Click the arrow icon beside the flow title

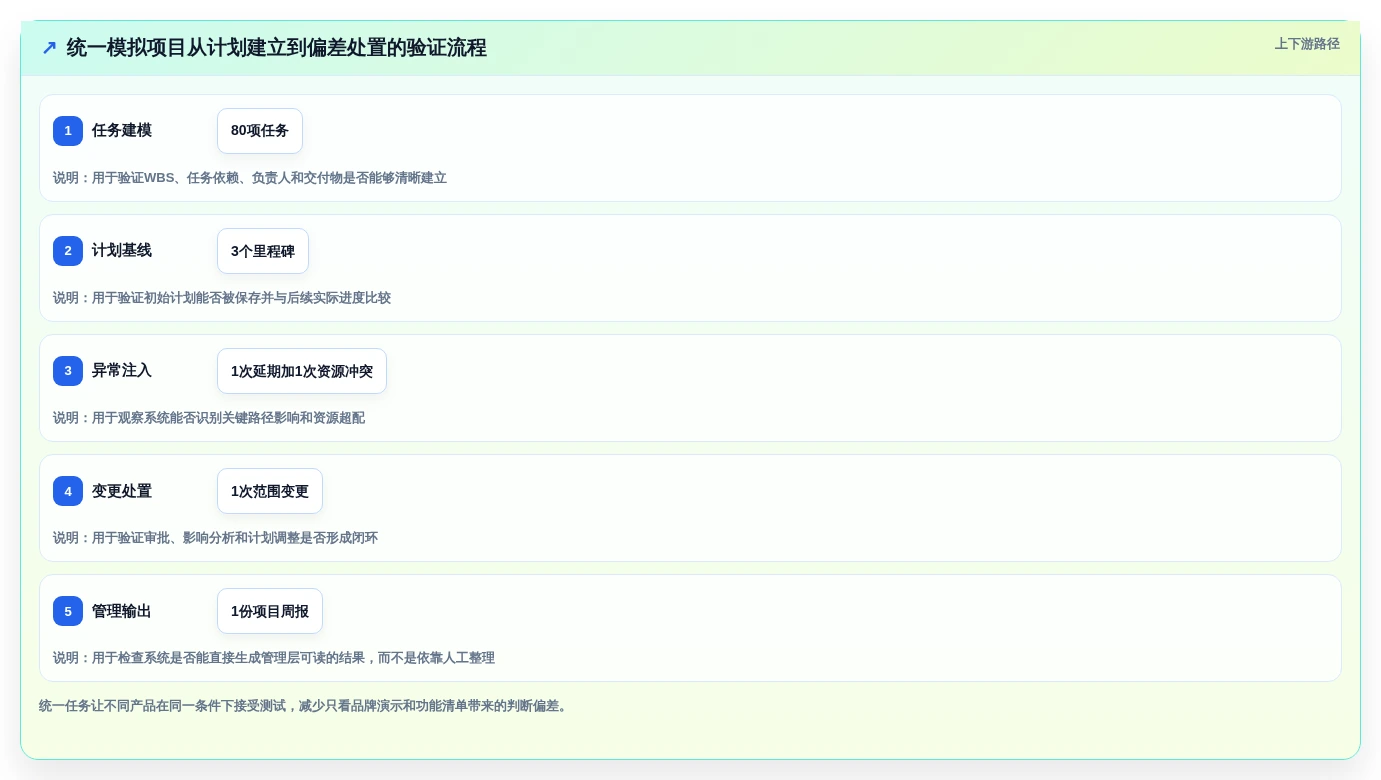(x=49, y=47)
